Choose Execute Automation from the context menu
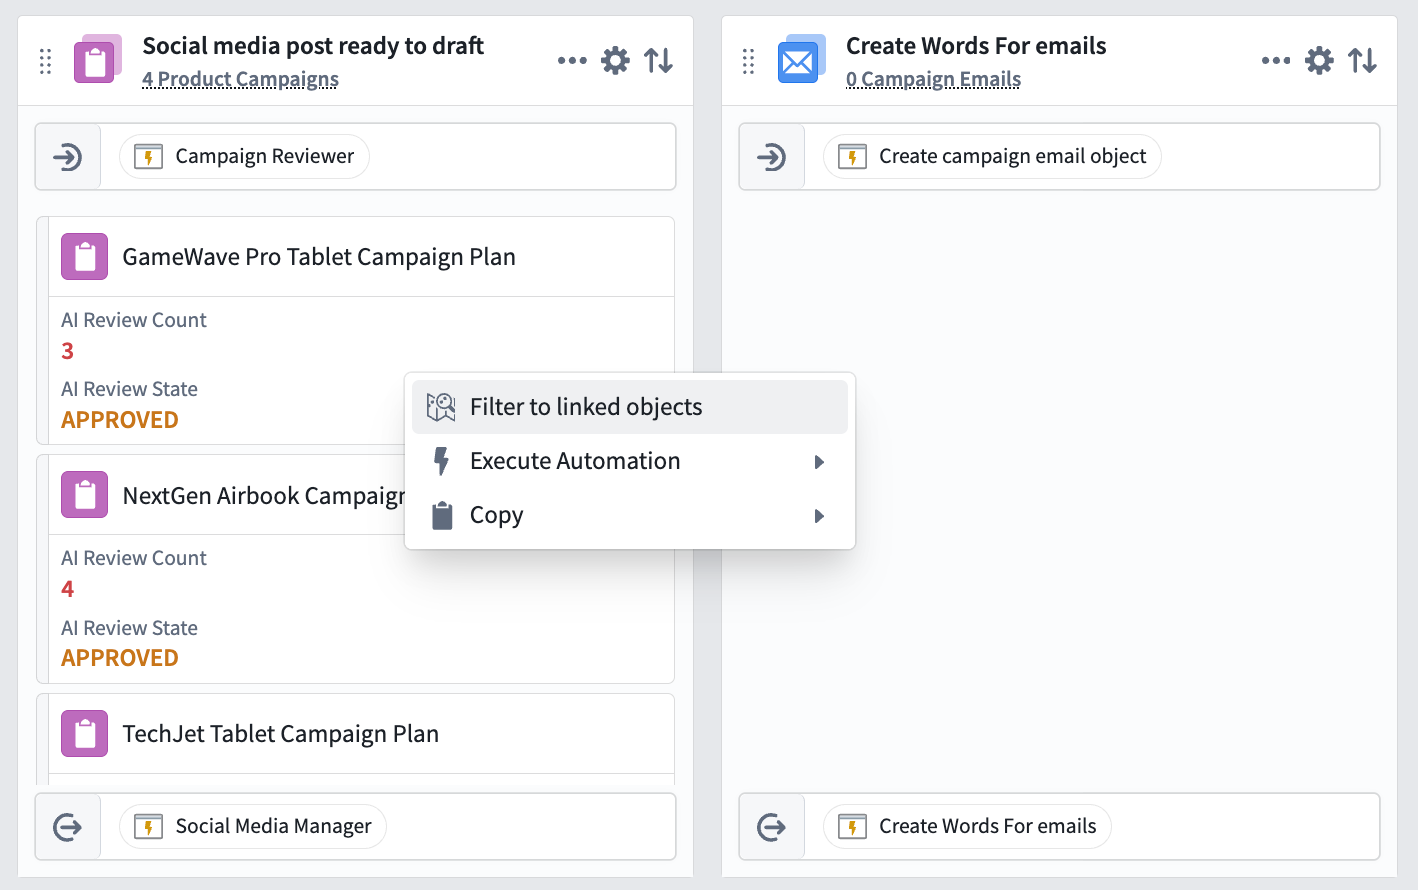The width and height of the screenshot is (1418, 890). [x=575, y=461]
